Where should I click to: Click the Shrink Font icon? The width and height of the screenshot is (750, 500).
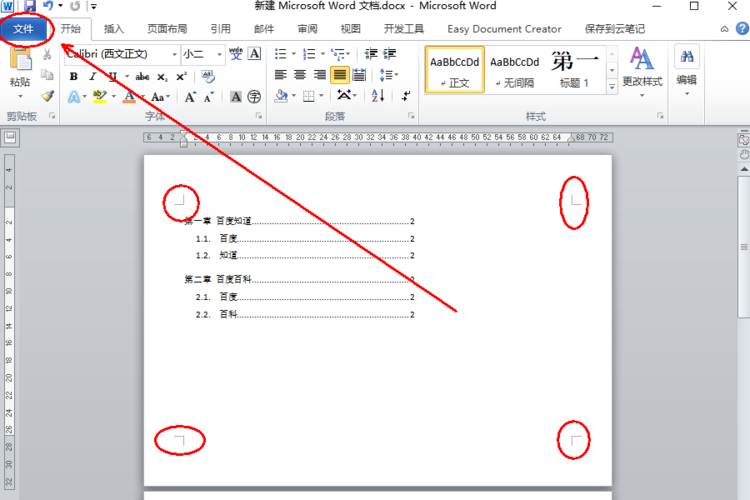coord(209,97)
